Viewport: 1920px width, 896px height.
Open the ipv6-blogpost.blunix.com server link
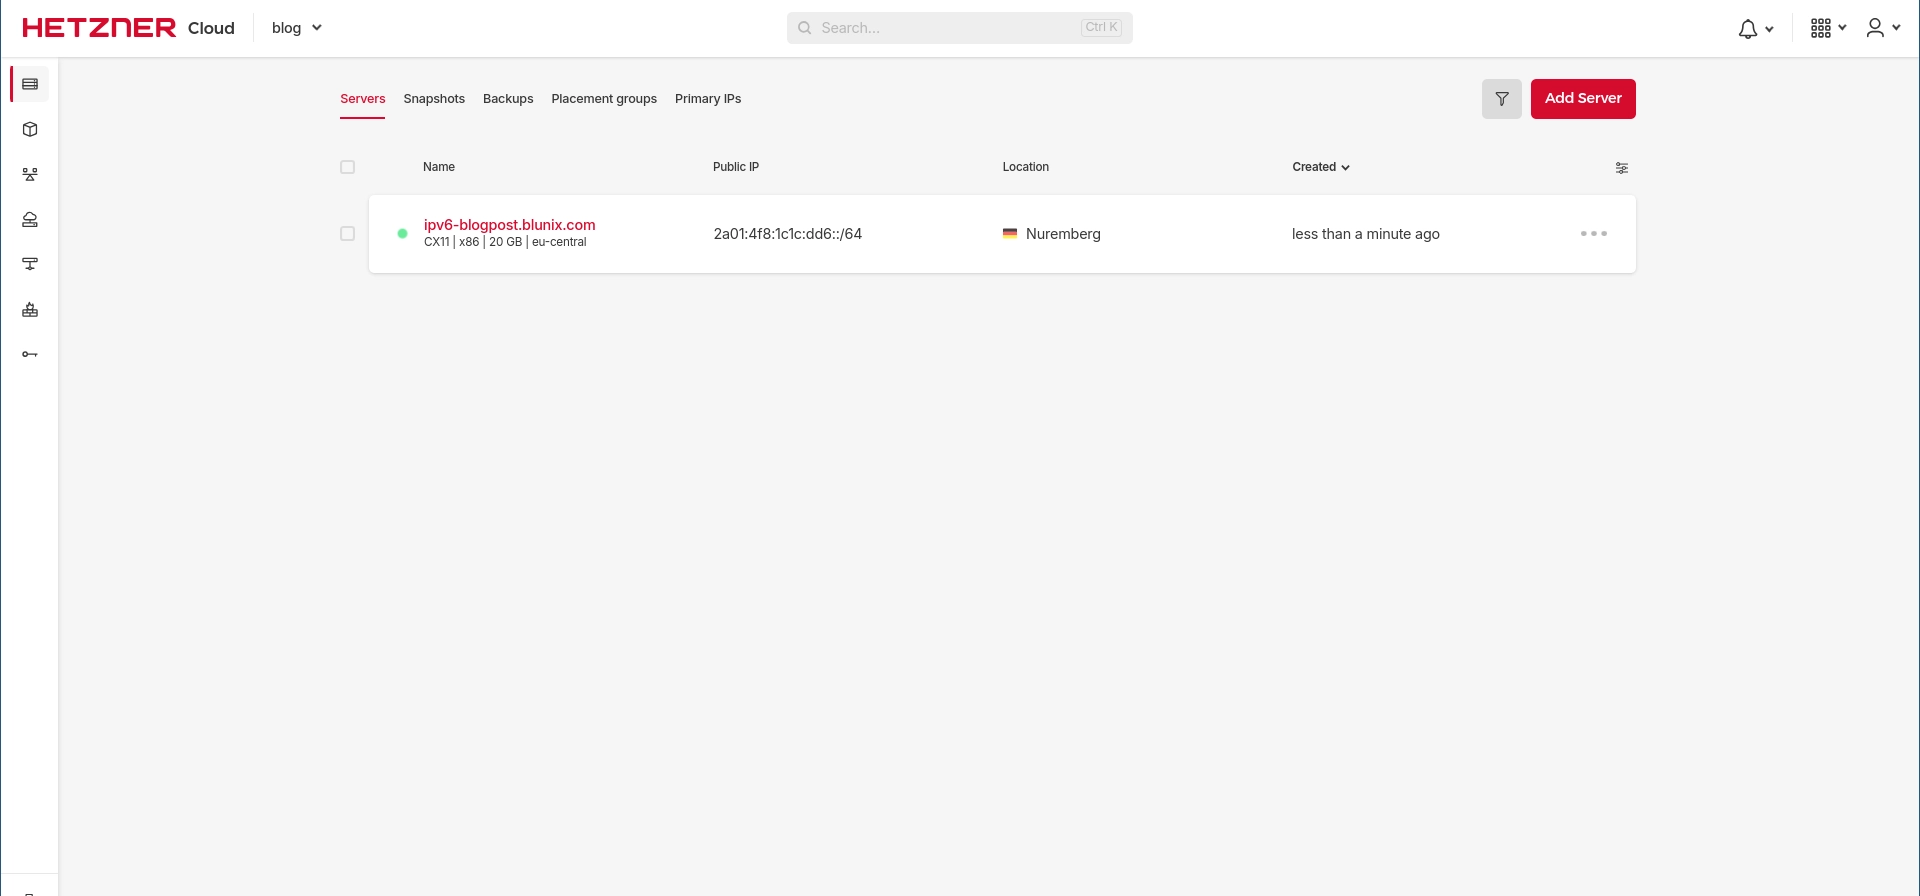[x=509, y=225]
